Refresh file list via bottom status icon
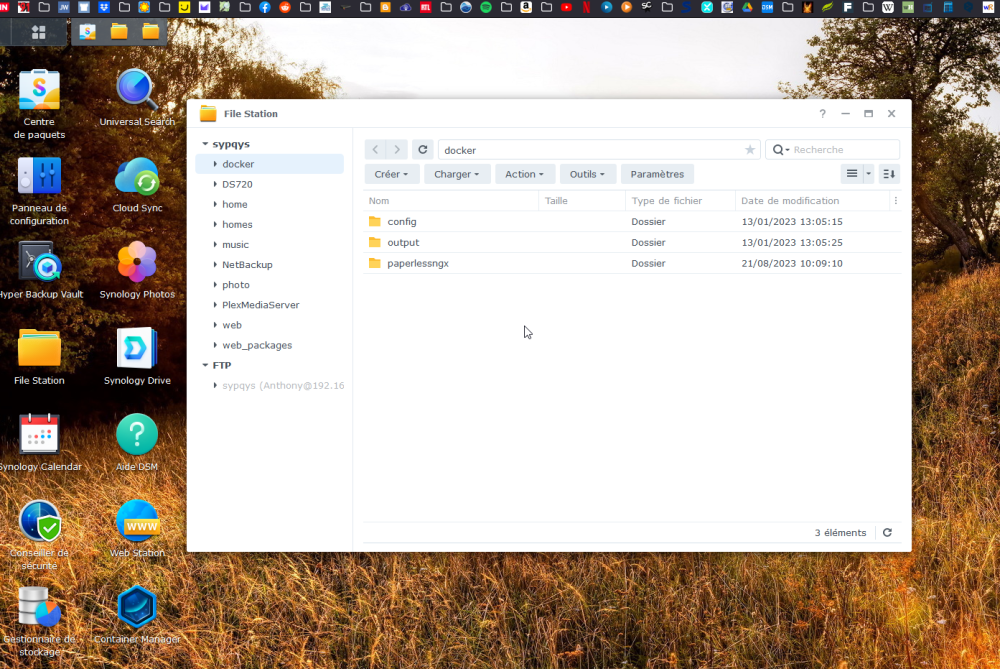The width and height of the screenshot is (1000, 669). [x=887, y=533]
